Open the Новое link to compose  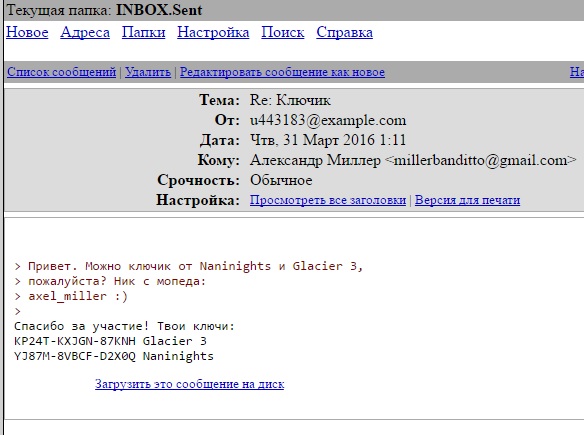[27, 32]
